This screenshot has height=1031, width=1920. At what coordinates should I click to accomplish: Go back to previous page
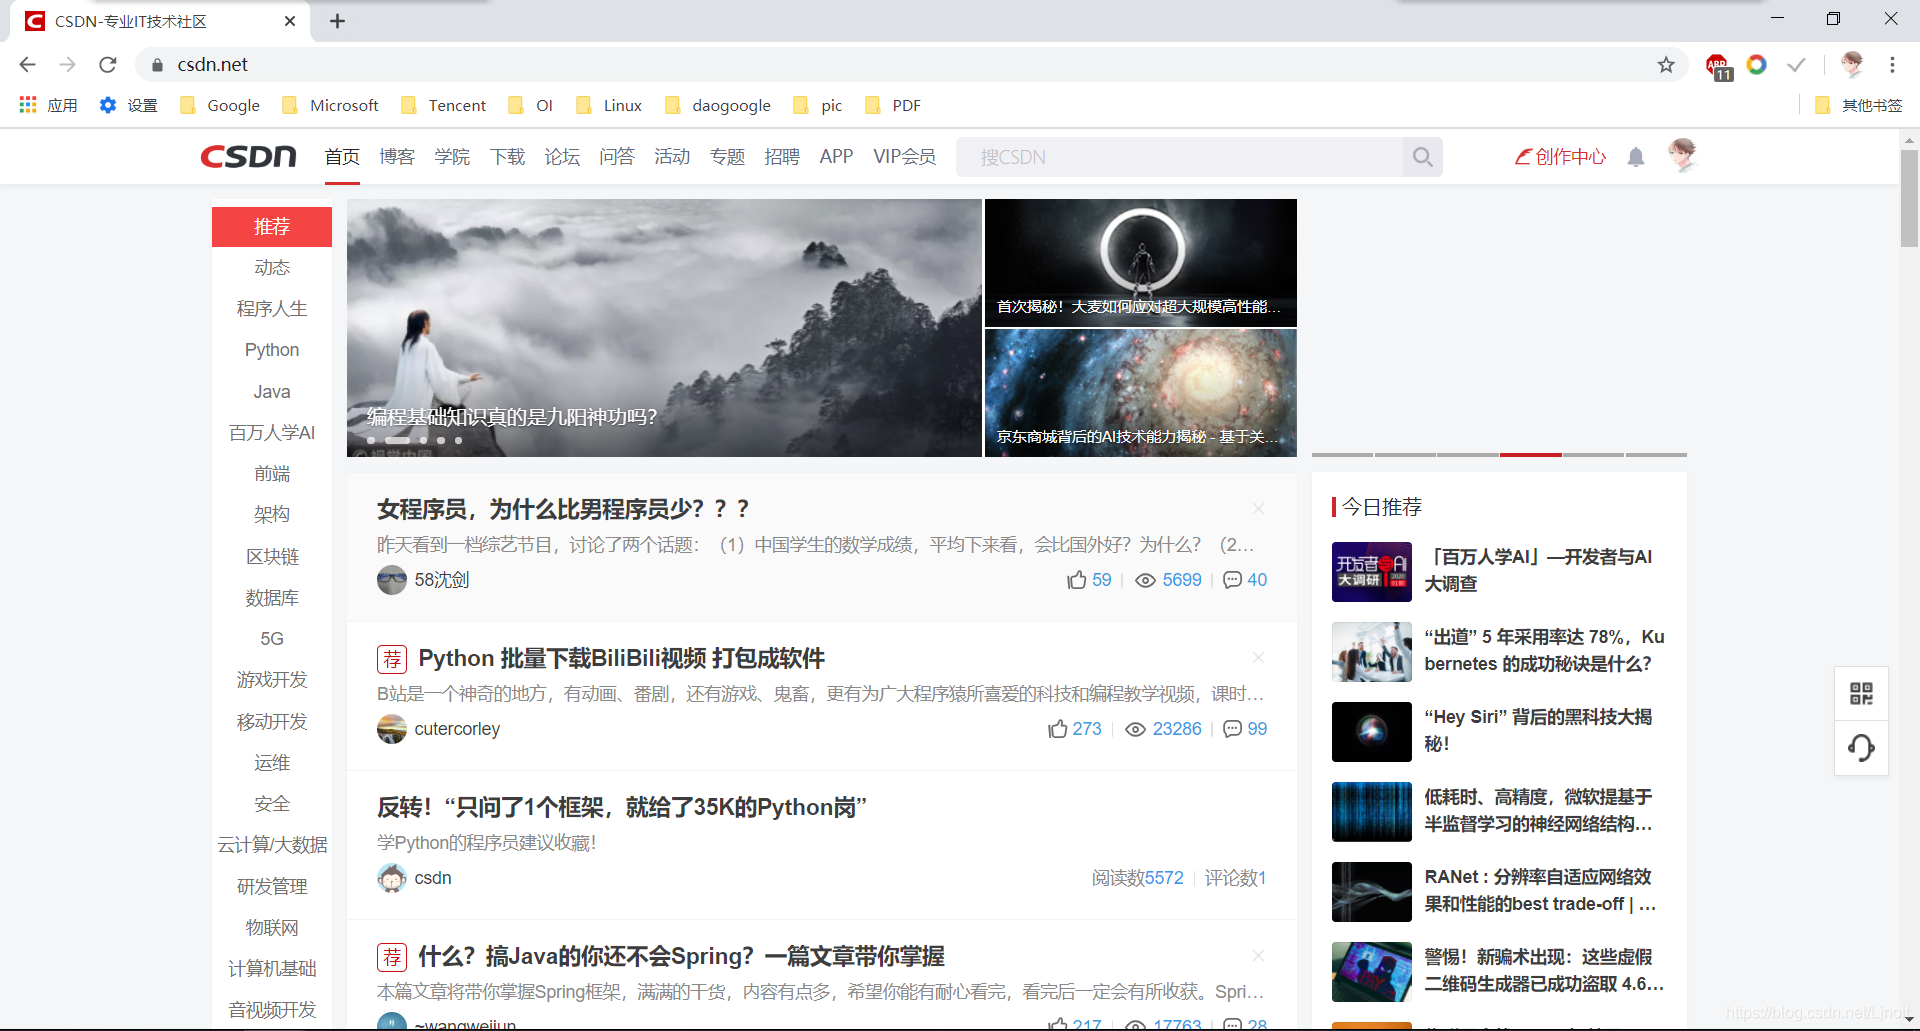[27, 65]
